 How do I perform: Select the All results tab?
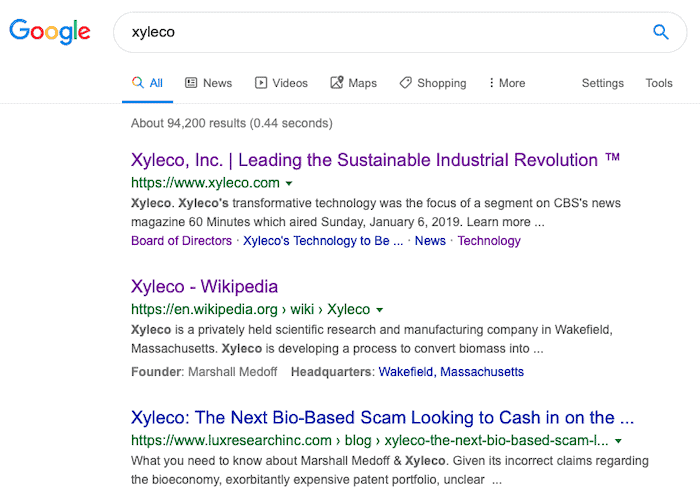pyautogui.click(x=147, y=83)
